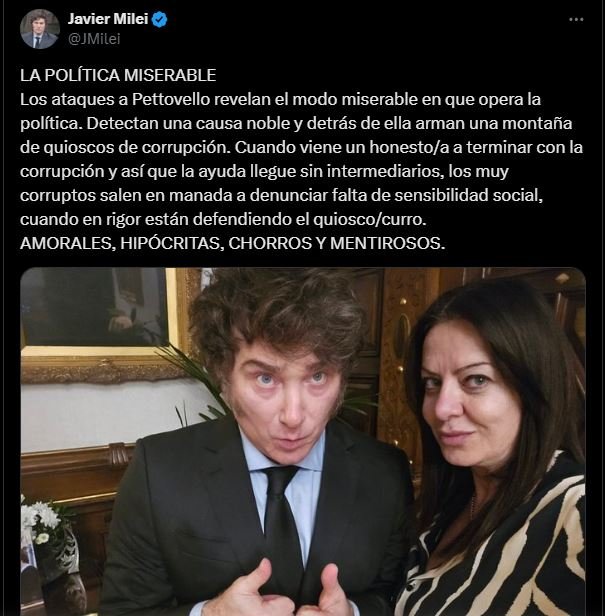Click the text ending with quiosco/curro
Screen dimensions: 605x616
[223, 219]
